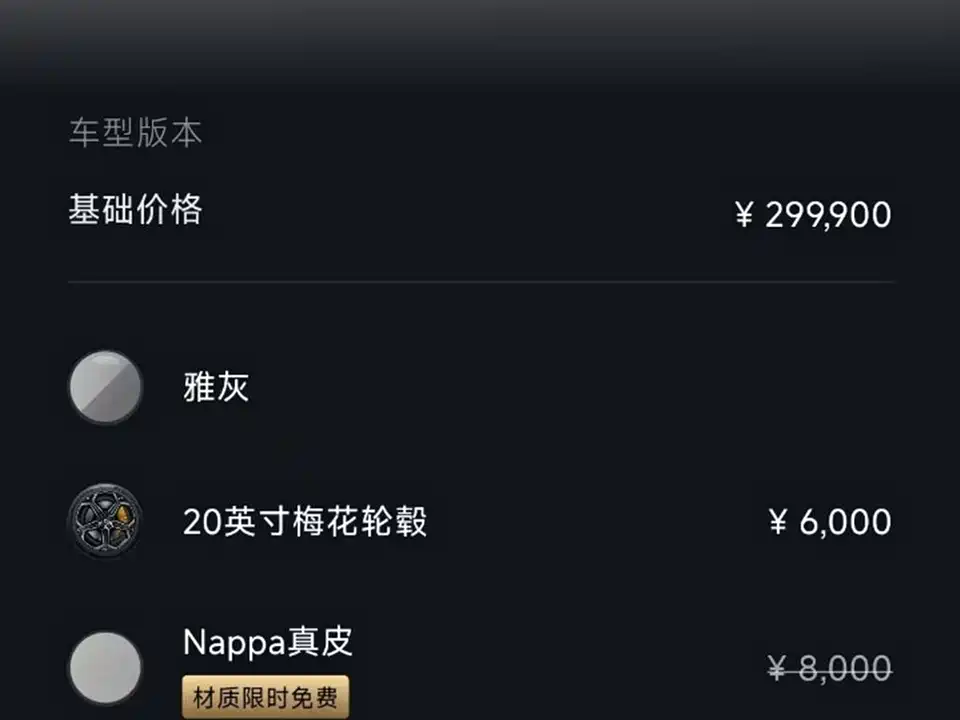Select the 基础价格 label

135,211
